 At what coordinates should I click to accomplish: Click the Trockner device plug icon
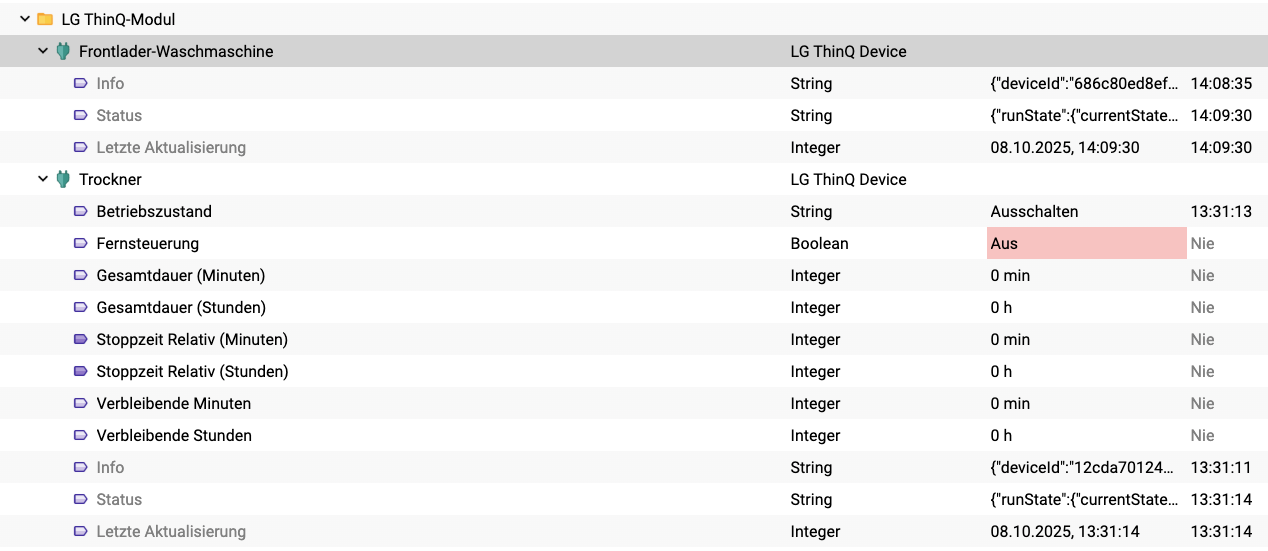click(x=63, y=179)
